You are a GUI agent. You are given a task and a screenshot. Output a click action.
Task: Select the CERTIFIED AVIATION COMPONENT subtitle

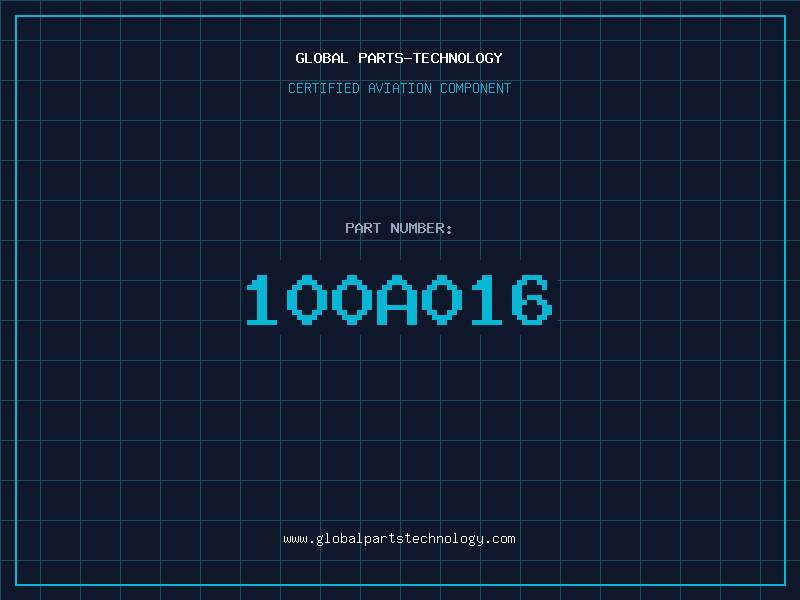point(399,88)
